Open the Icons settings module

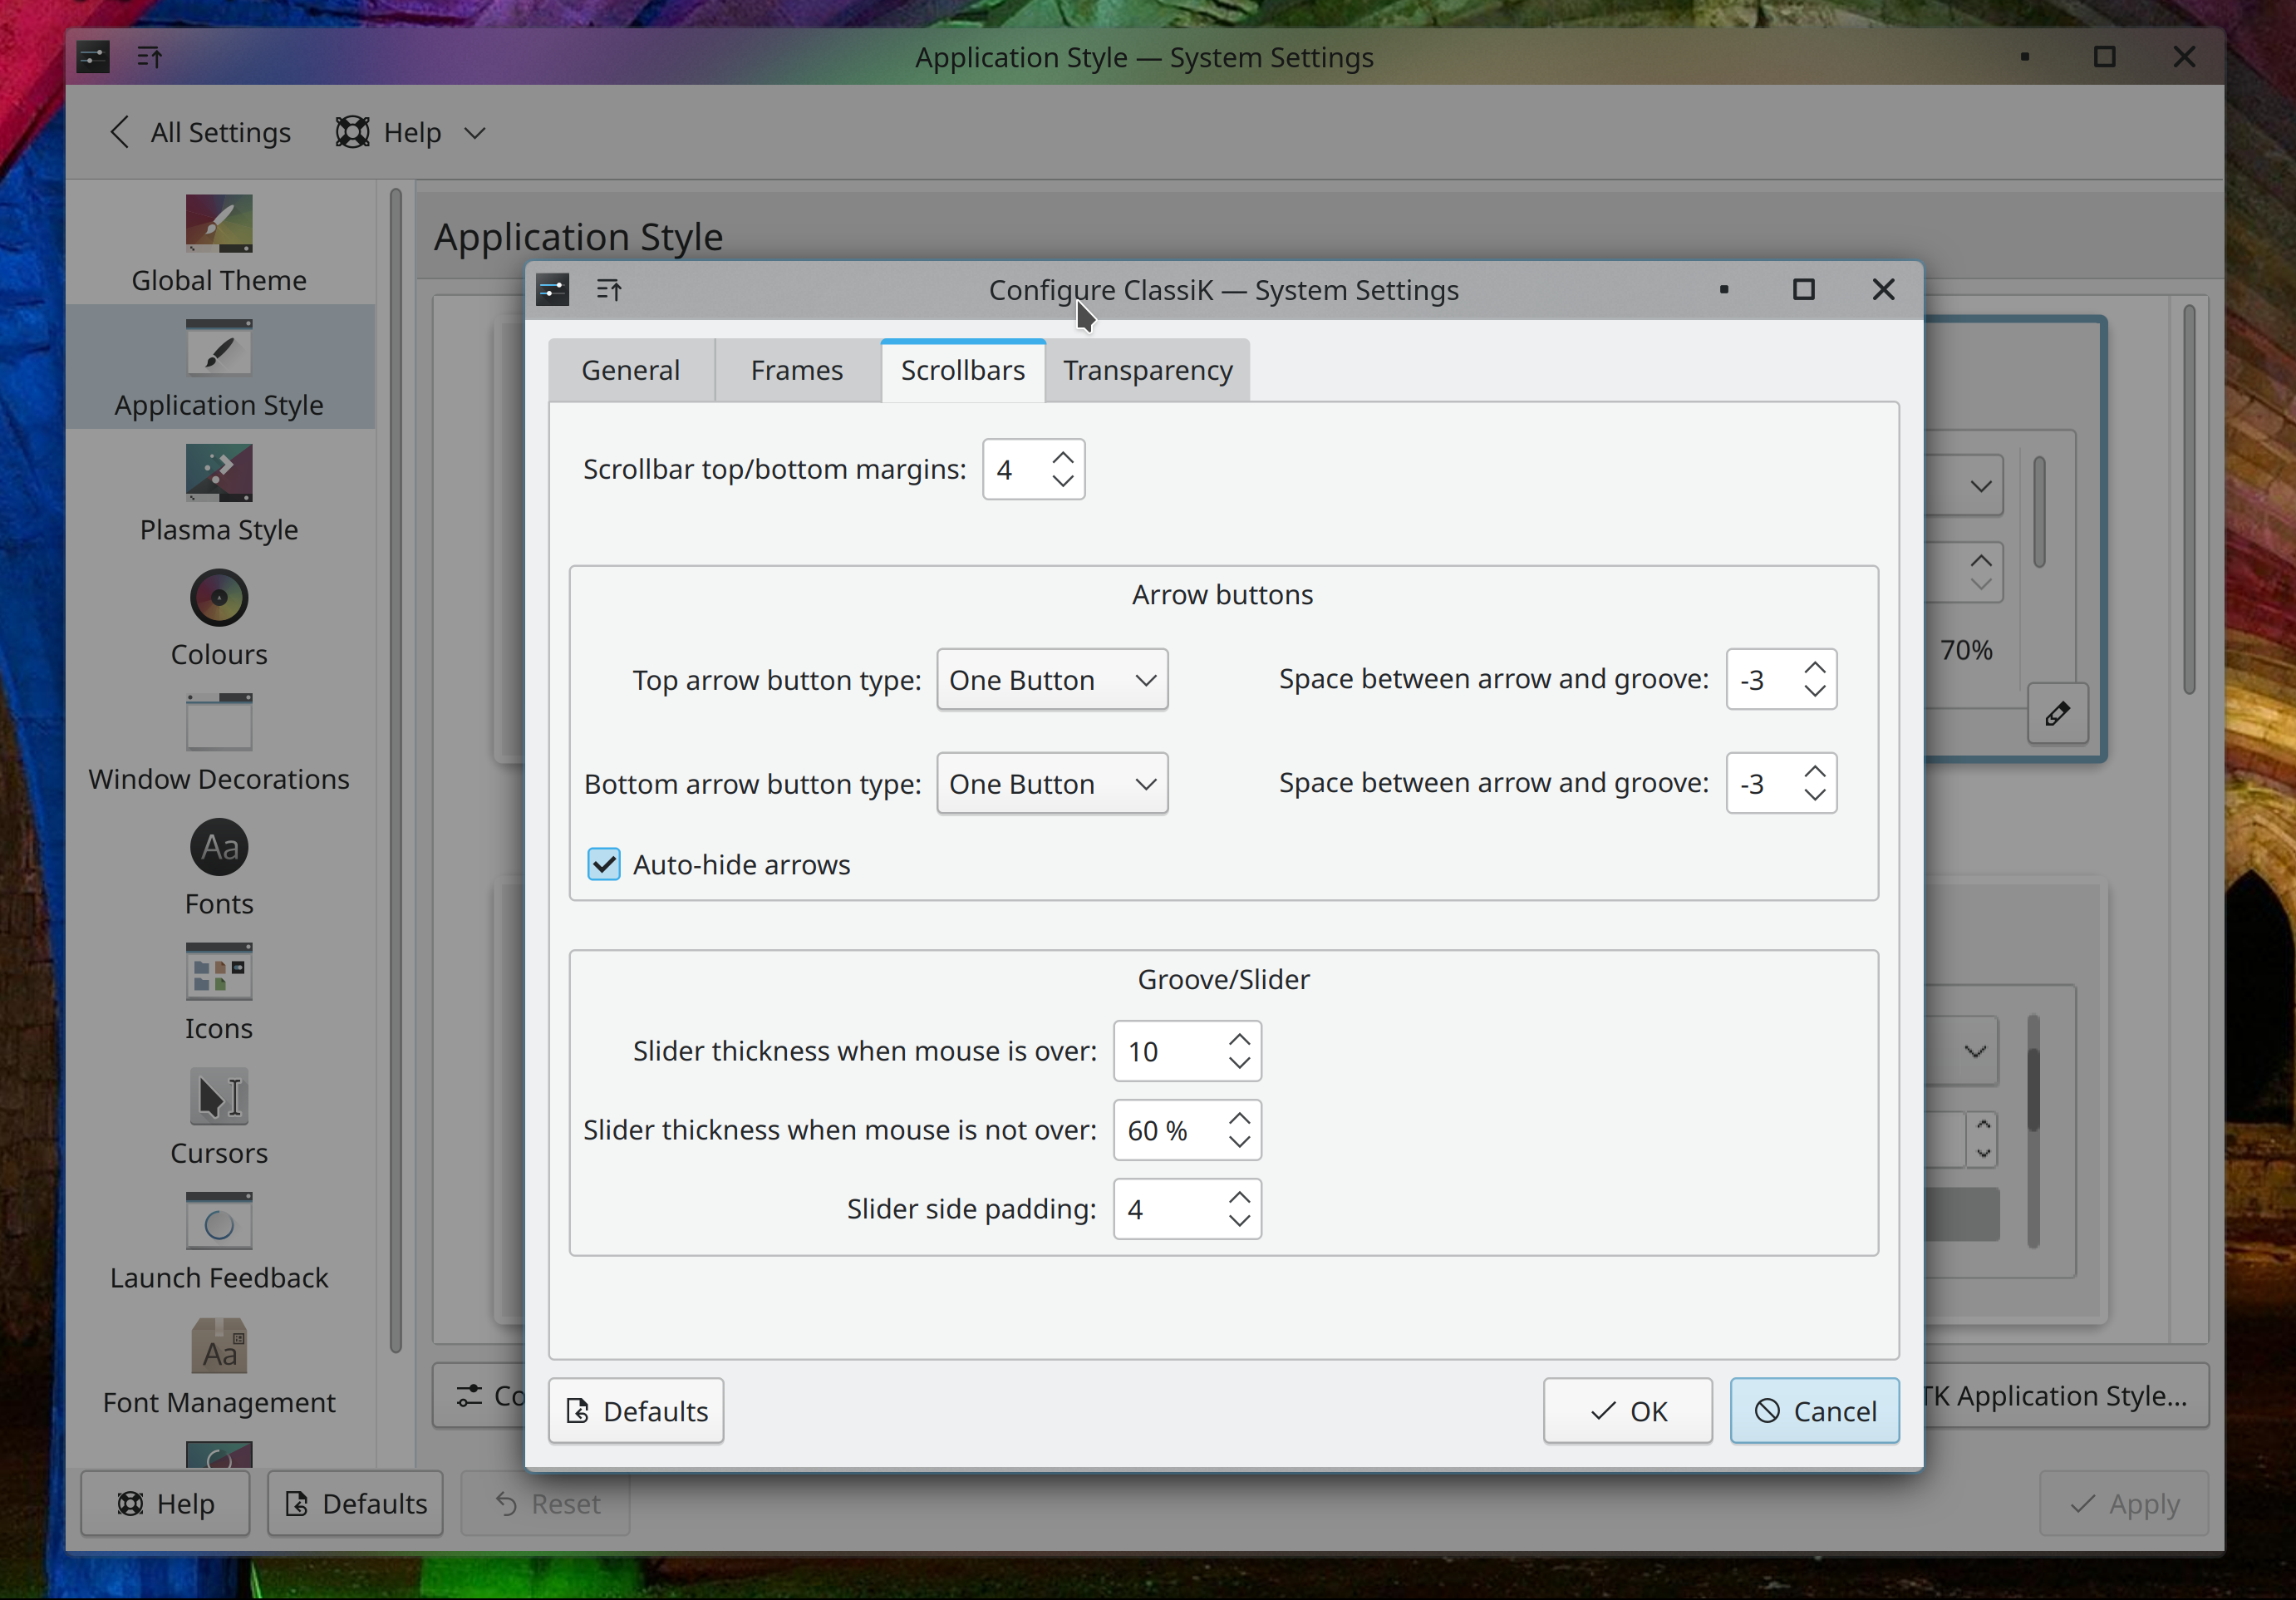[218, 972]
